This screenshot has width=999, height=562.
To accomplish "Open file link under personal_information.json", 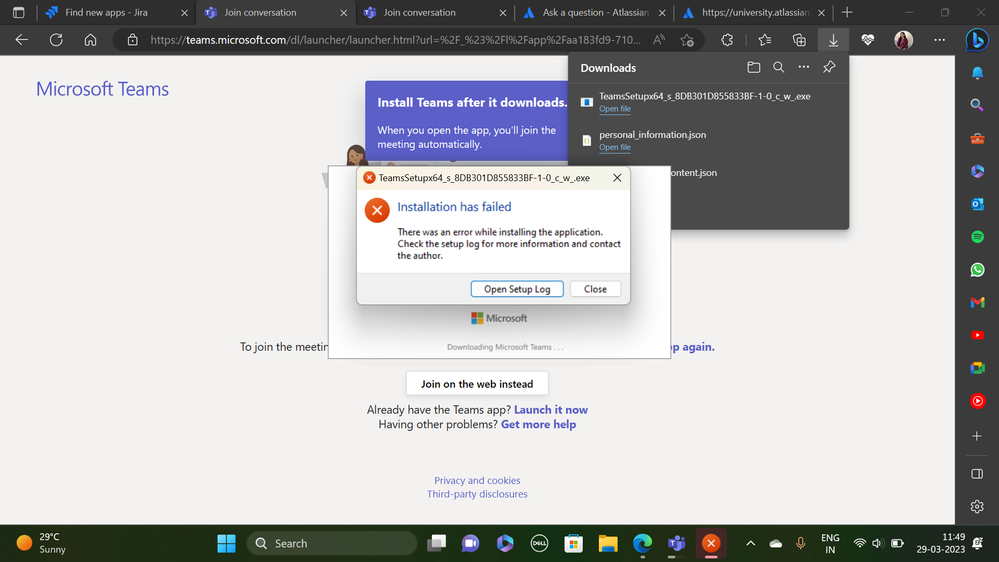I will (614, 147).
